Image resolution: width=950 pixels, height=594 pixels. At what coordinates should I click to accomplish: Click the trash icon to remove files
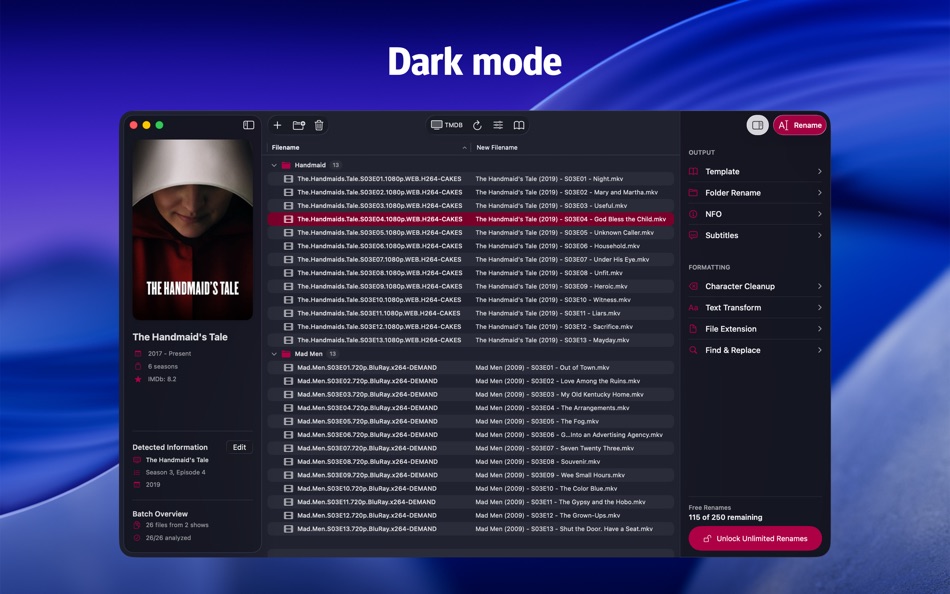click(318, 125)
